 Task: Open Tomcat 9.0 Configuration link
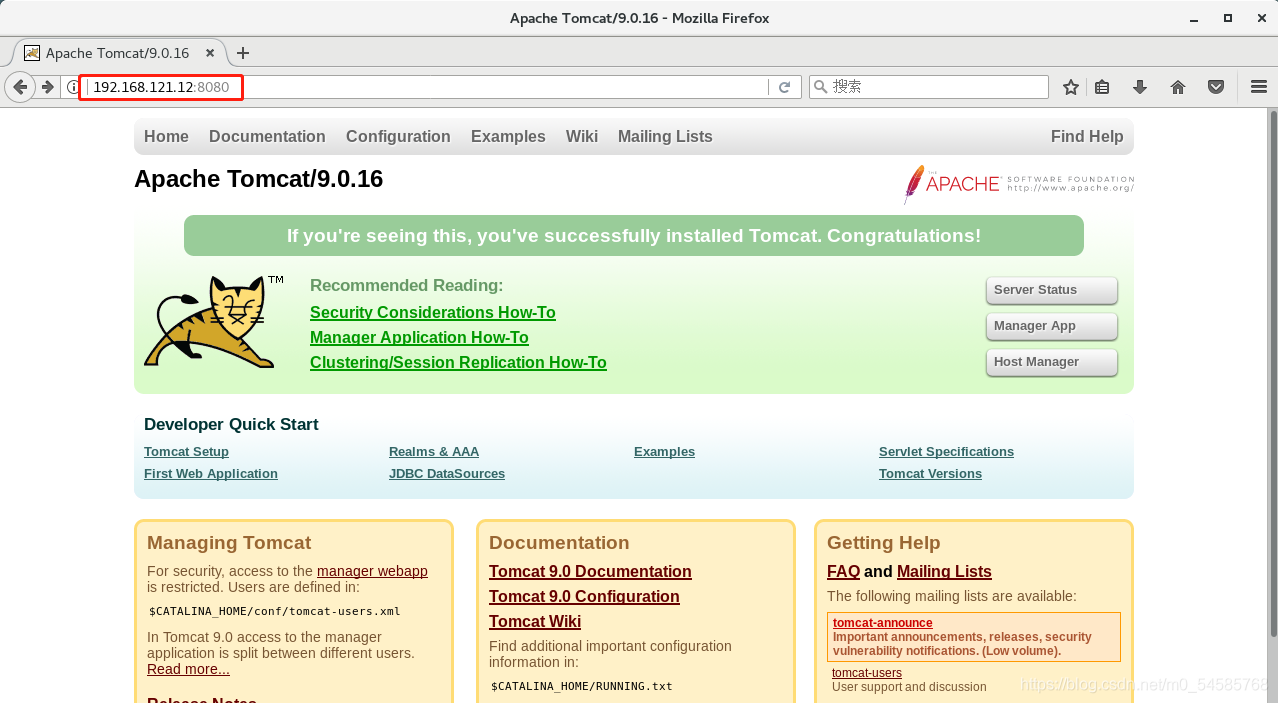click(x=584, y=597)
